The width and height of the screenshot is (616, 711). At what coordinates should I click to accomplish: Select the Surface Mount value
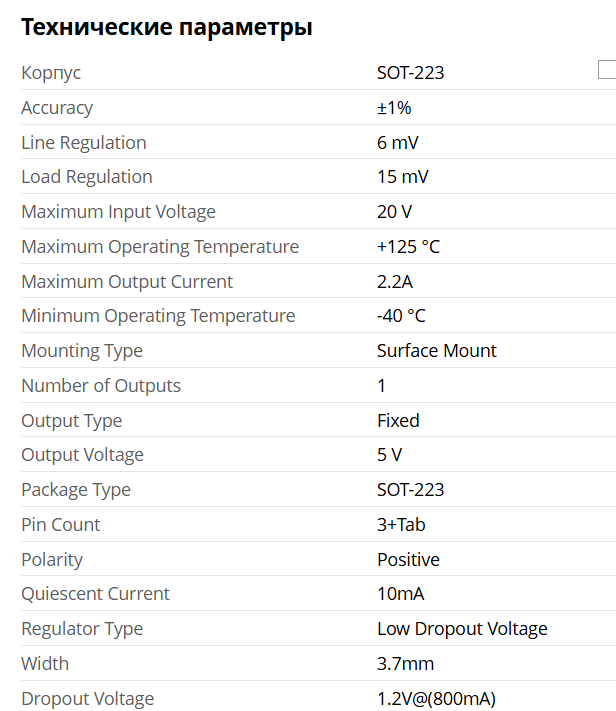point(436,351)
